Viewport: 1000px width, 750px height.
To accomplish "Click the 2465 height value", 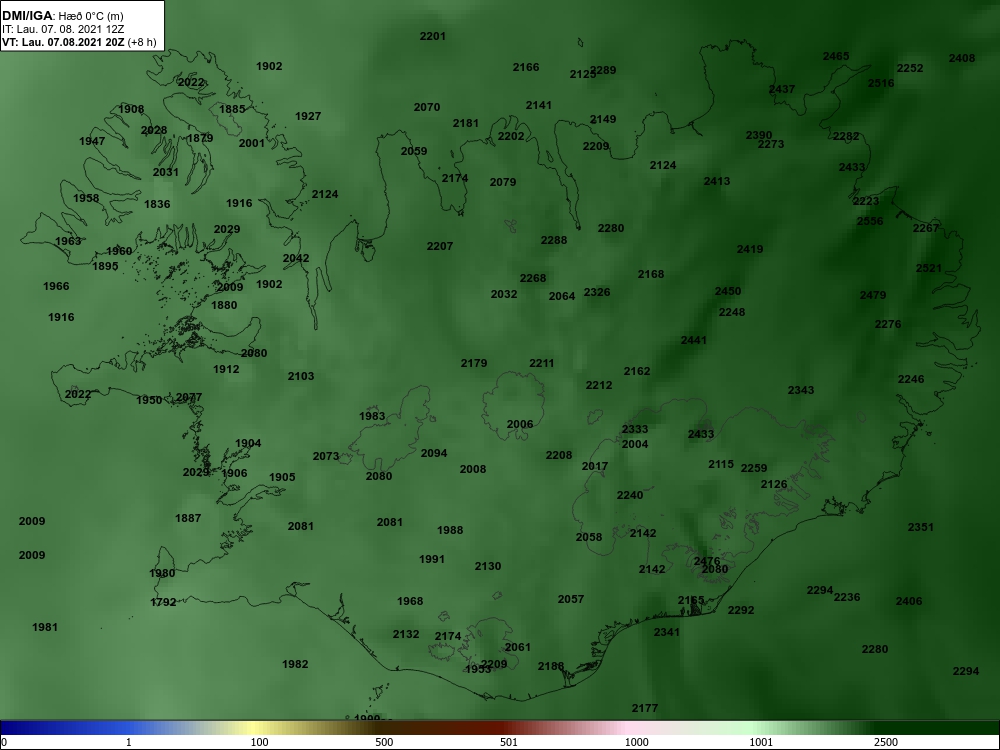I will click(x=835, y=56).
